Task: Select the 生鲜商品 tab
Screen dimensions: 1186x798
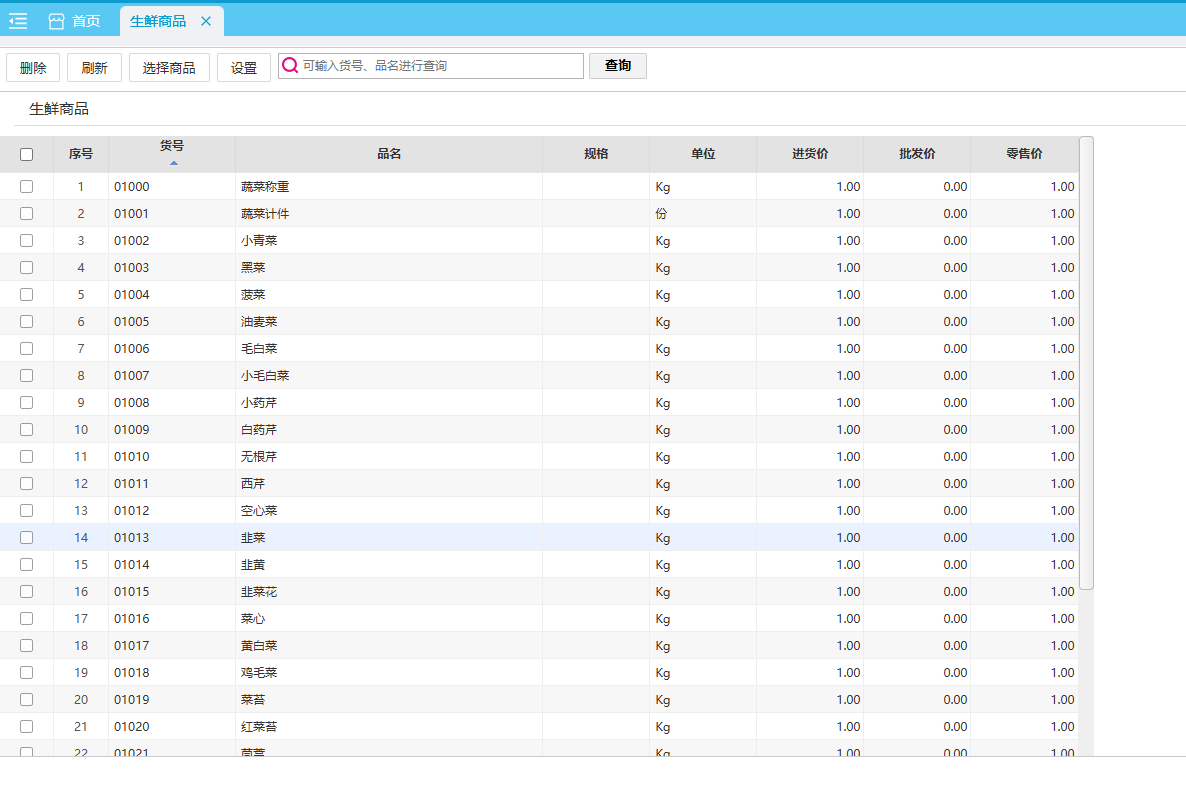Action: coord(158,21)
